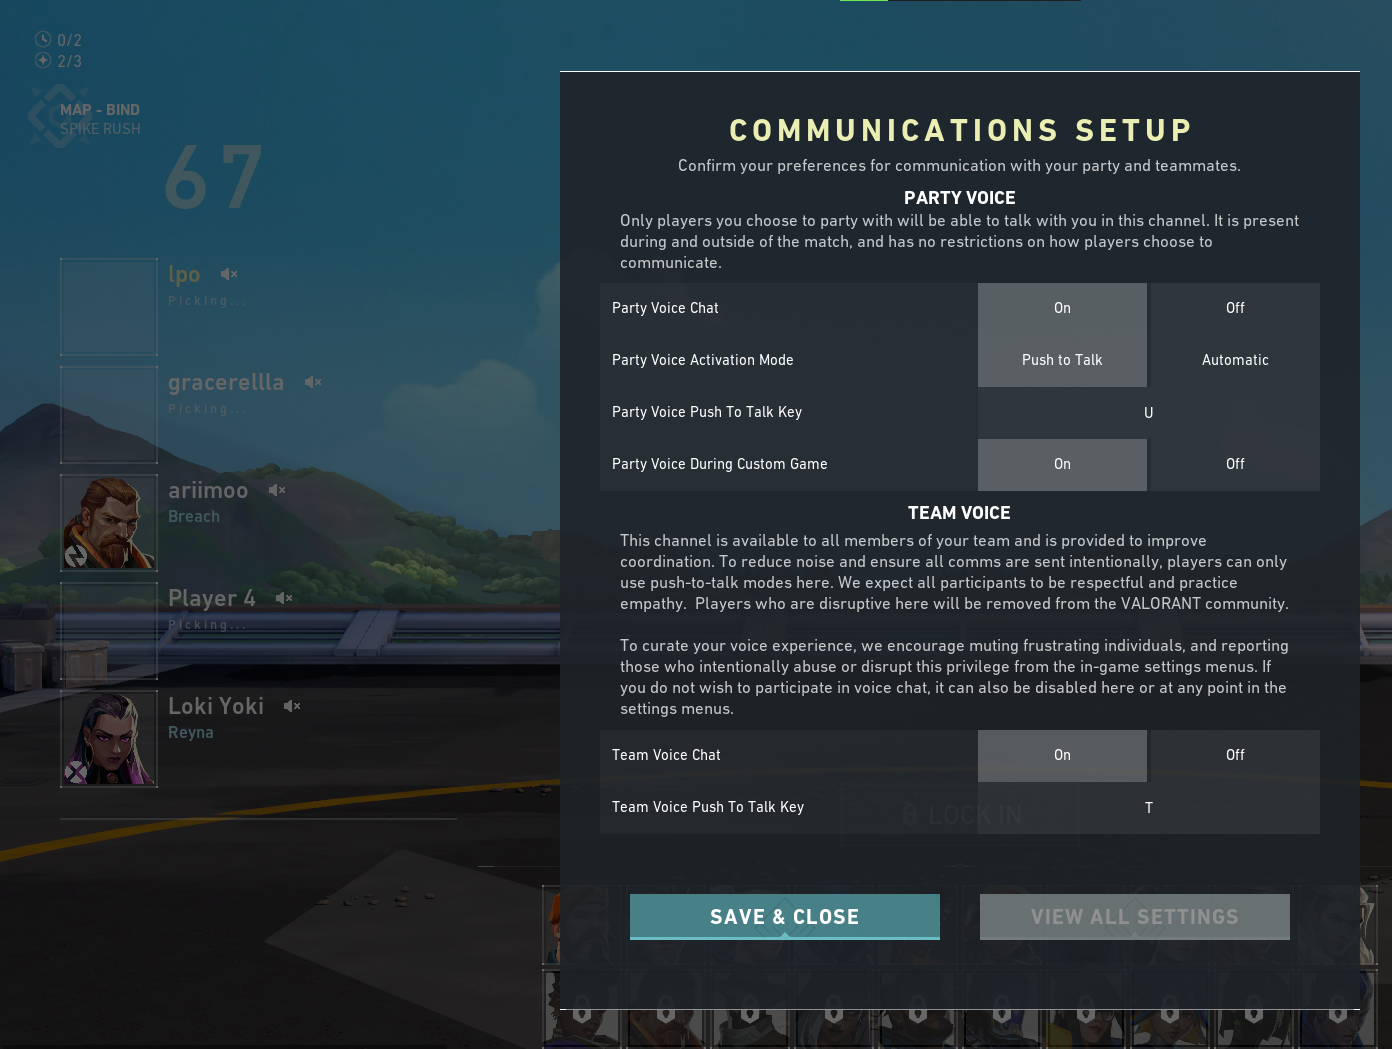Click lpo's empty agent portrait slot

click(109, 307)
